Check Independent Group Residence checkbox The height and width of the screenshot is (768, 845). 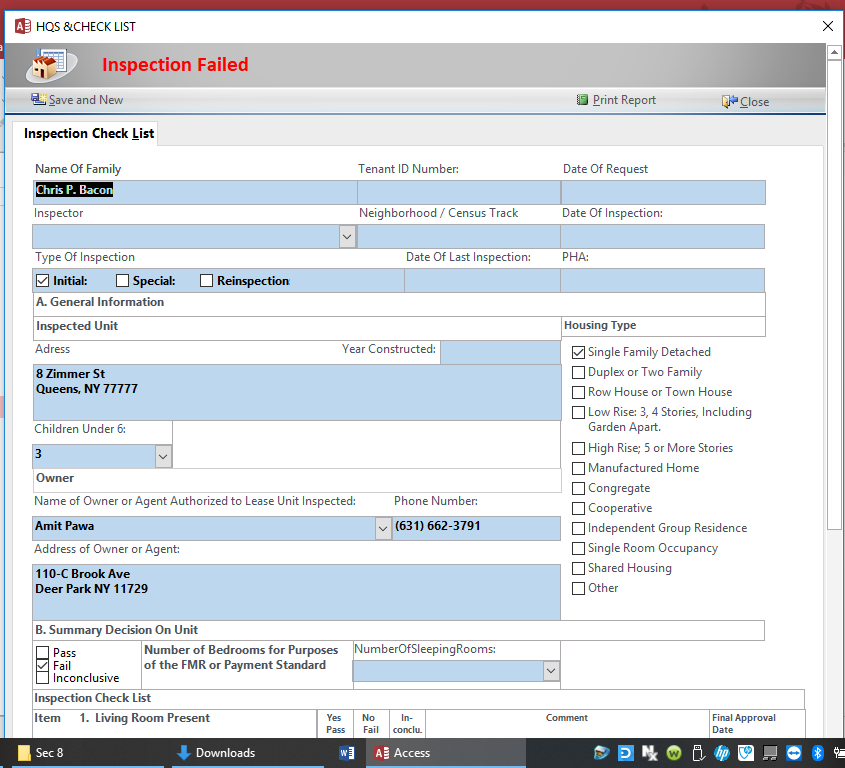click(578, 528)
